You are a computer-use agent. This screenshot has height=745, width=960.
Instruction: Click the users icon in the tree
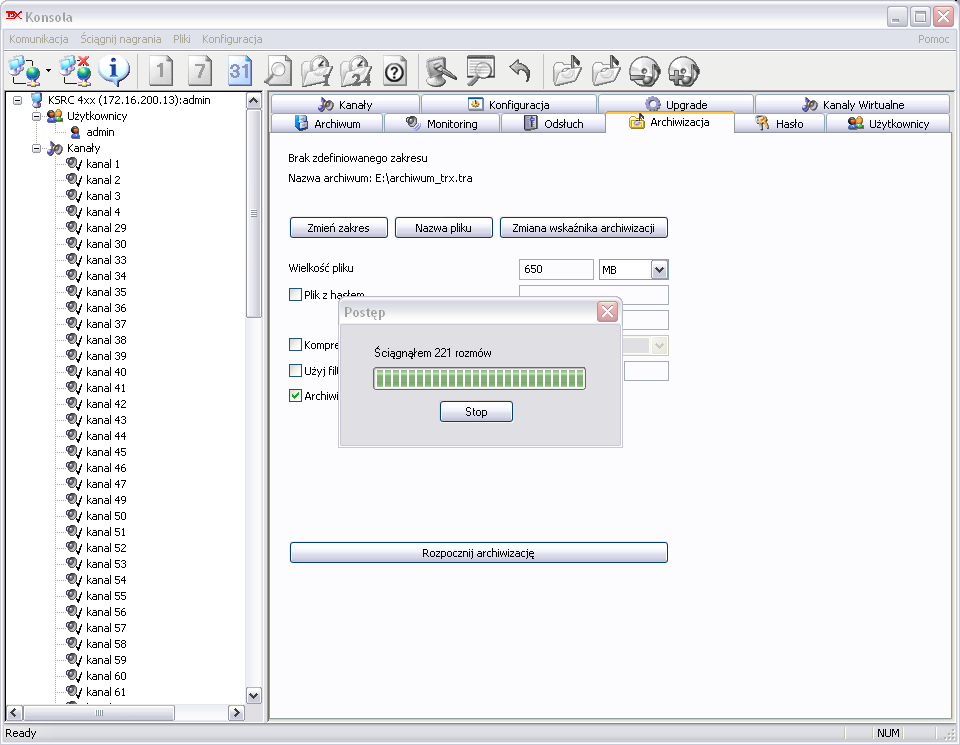(x=55, y=116)
